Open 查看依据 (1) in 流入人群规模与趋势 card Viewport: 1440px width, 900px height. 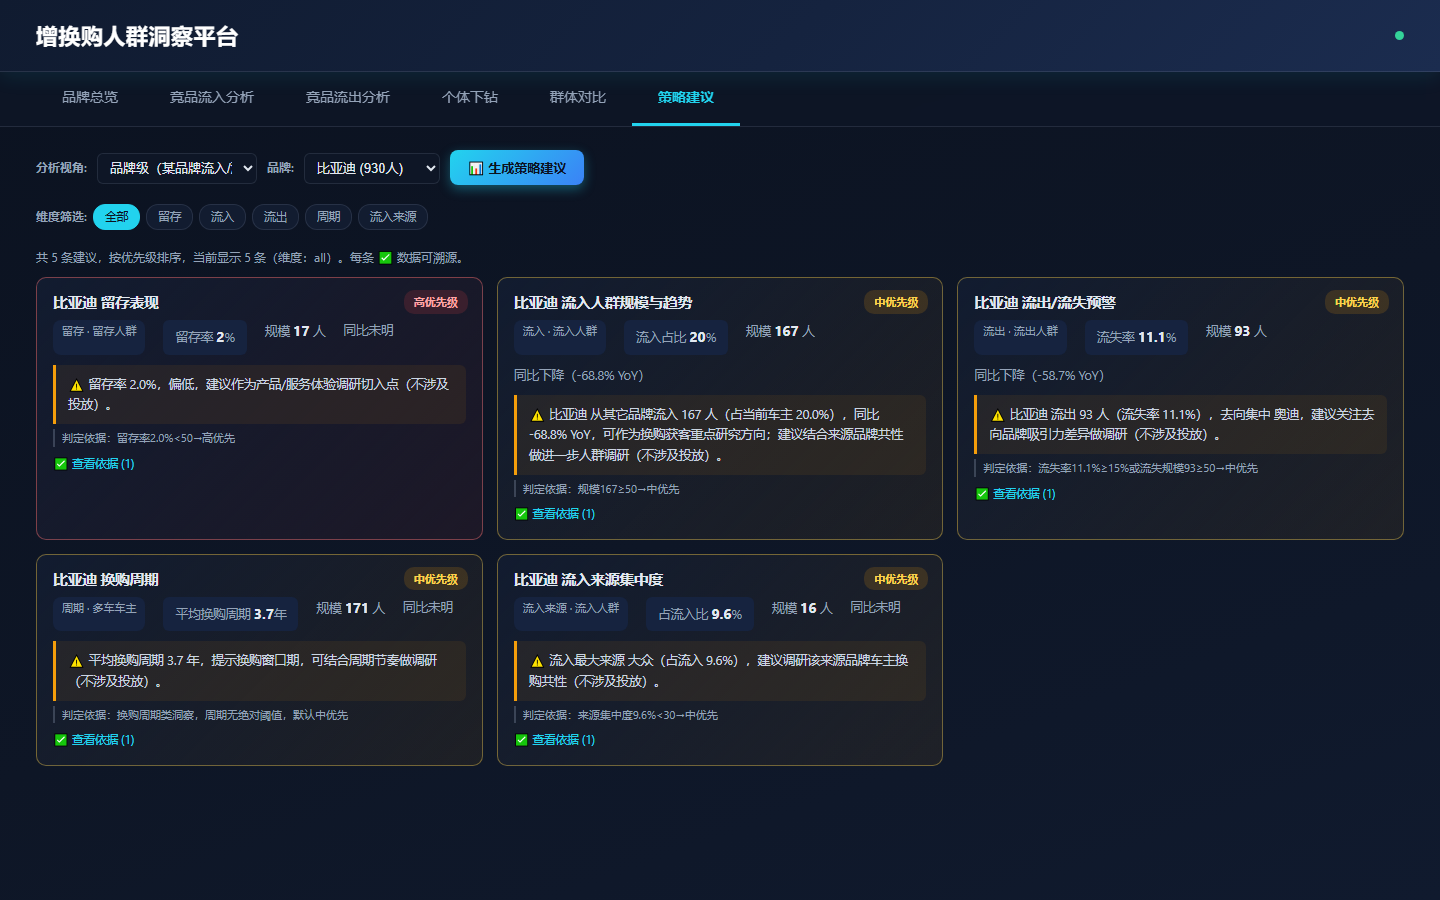[x=555, y=514]
